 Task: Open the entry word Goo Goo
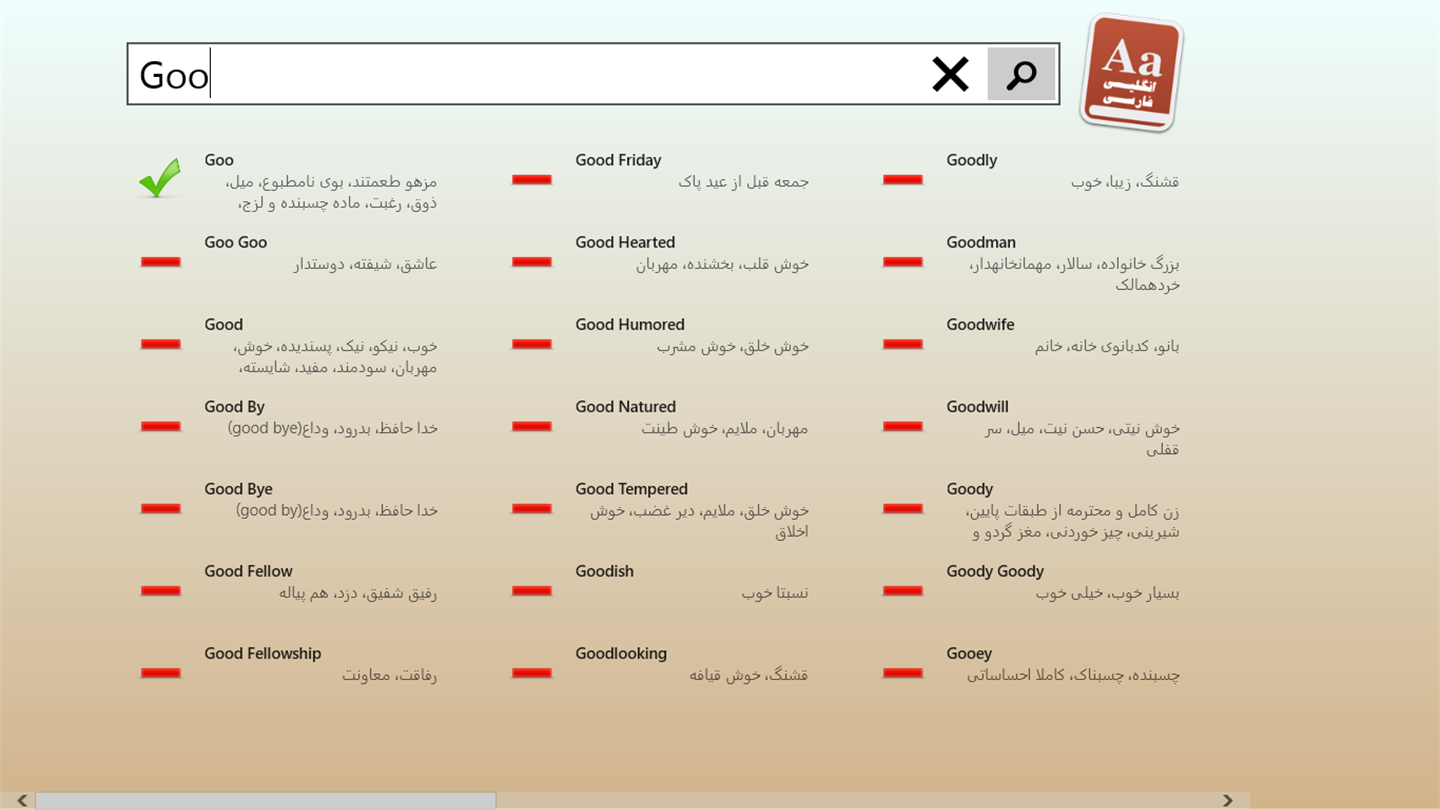tap(236, 242)
